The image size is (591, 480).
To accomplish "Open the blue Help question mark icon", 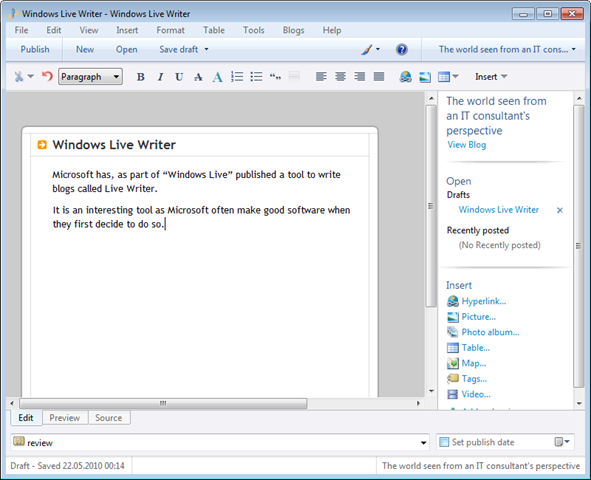I will click(x=402, y=49).
